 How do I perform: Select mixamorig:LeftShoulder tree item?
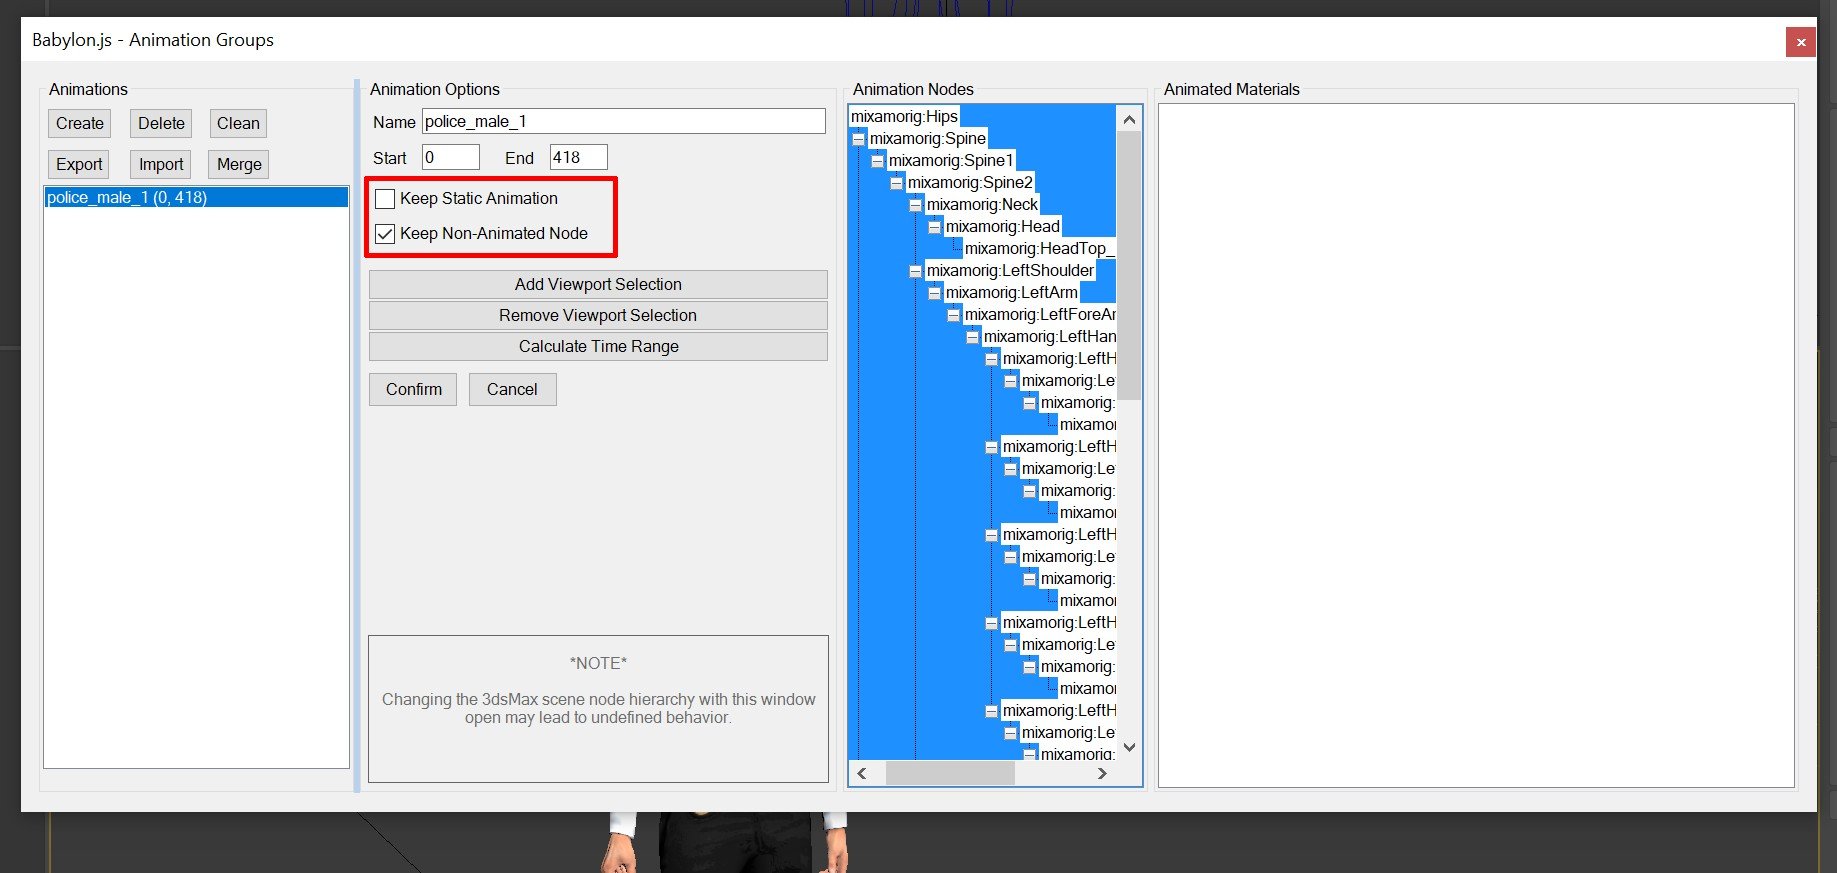(x=1010, y=270)
